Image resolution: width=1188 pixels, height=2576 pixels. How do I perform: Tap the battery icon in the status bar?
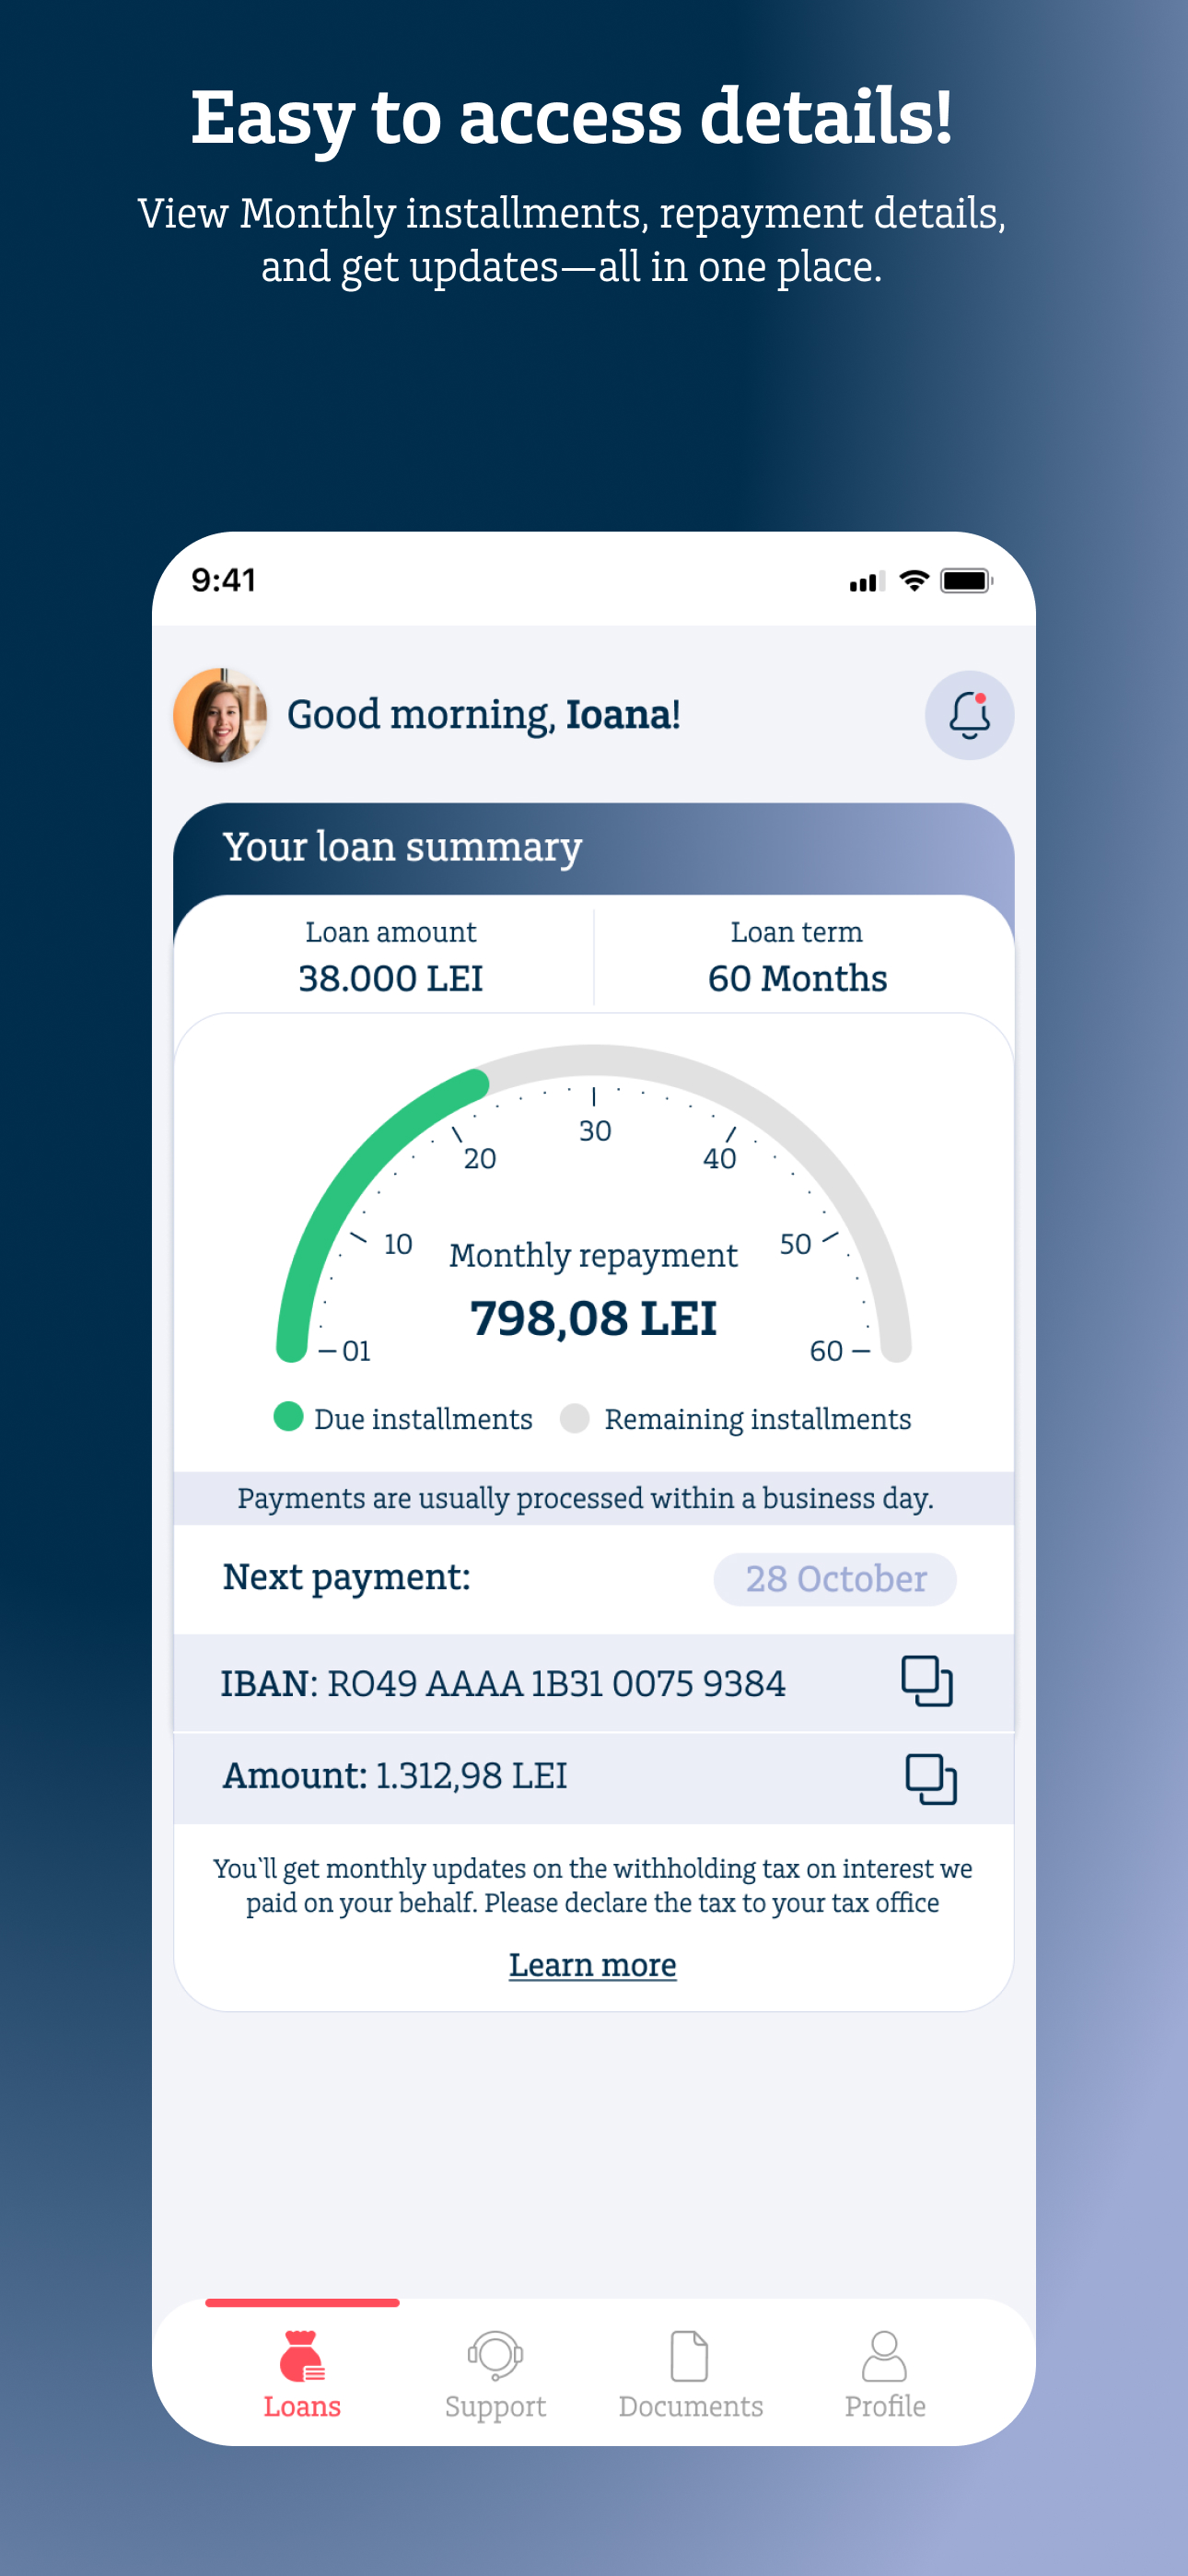click(x=966, y=581)
